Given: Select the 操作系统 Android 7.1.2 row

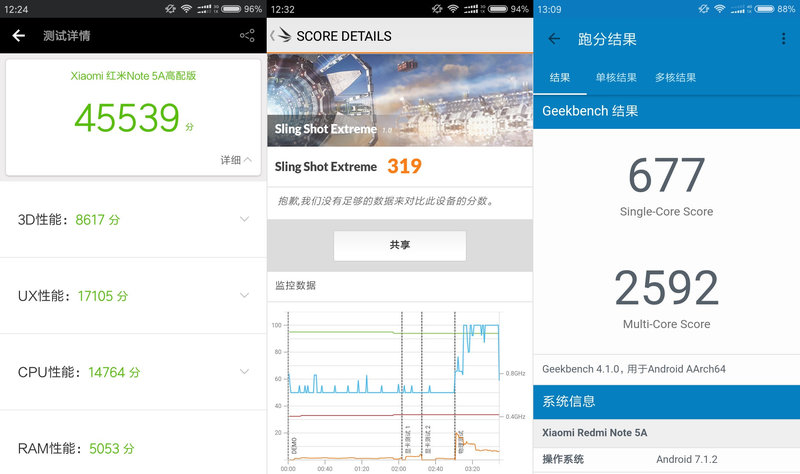Looking at the screenshot, I should click(x=666, y=459).
